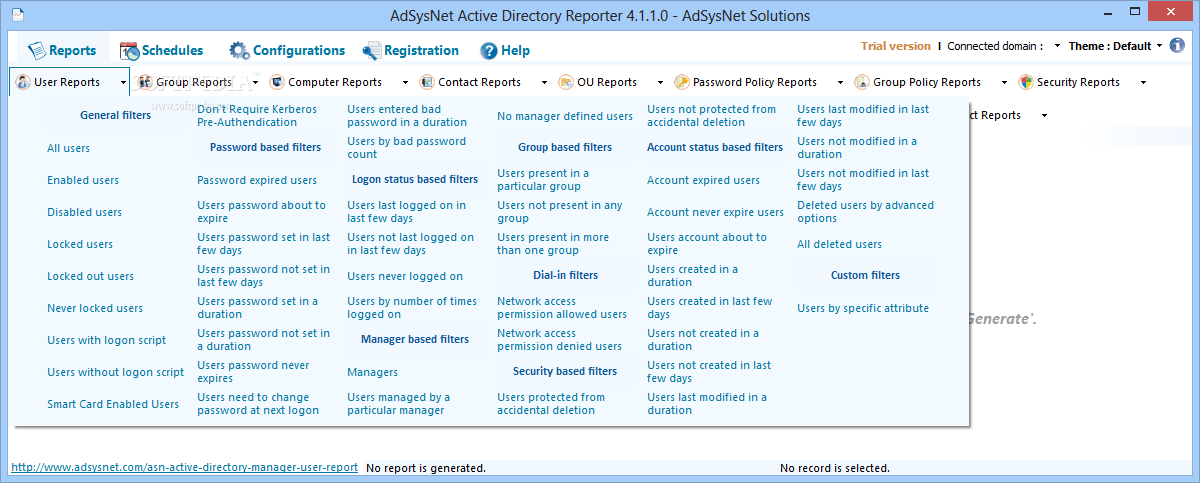1200x483 pixels.
Task: Choose Disabled users filter
Action: click(84, 212)
